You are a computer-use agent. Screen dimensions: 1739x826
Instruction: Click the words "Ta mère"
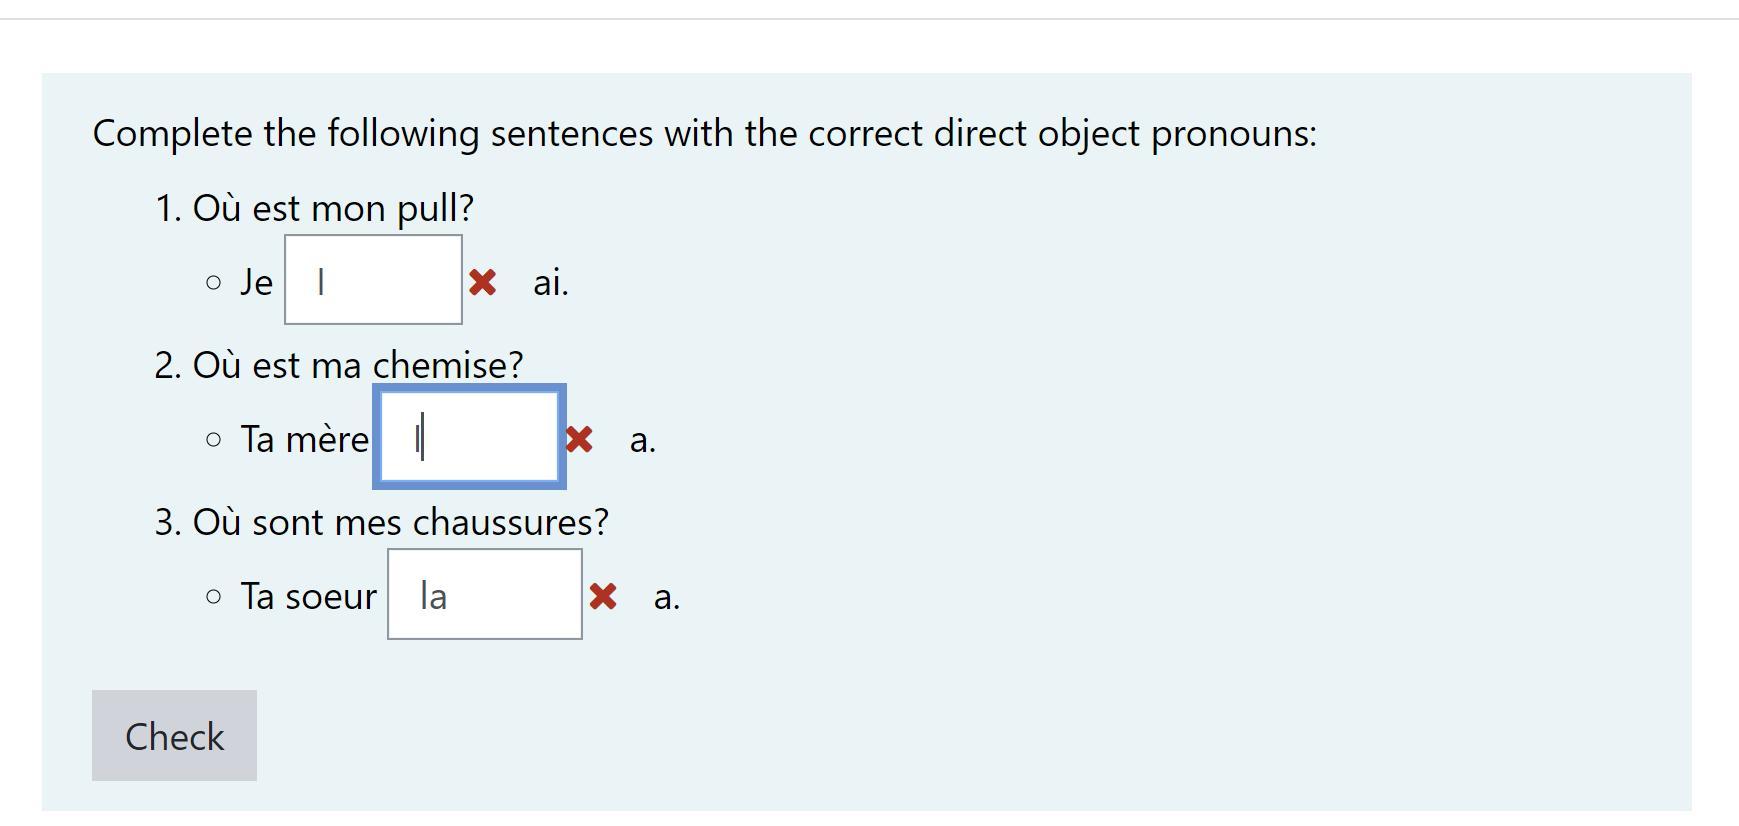304,439
